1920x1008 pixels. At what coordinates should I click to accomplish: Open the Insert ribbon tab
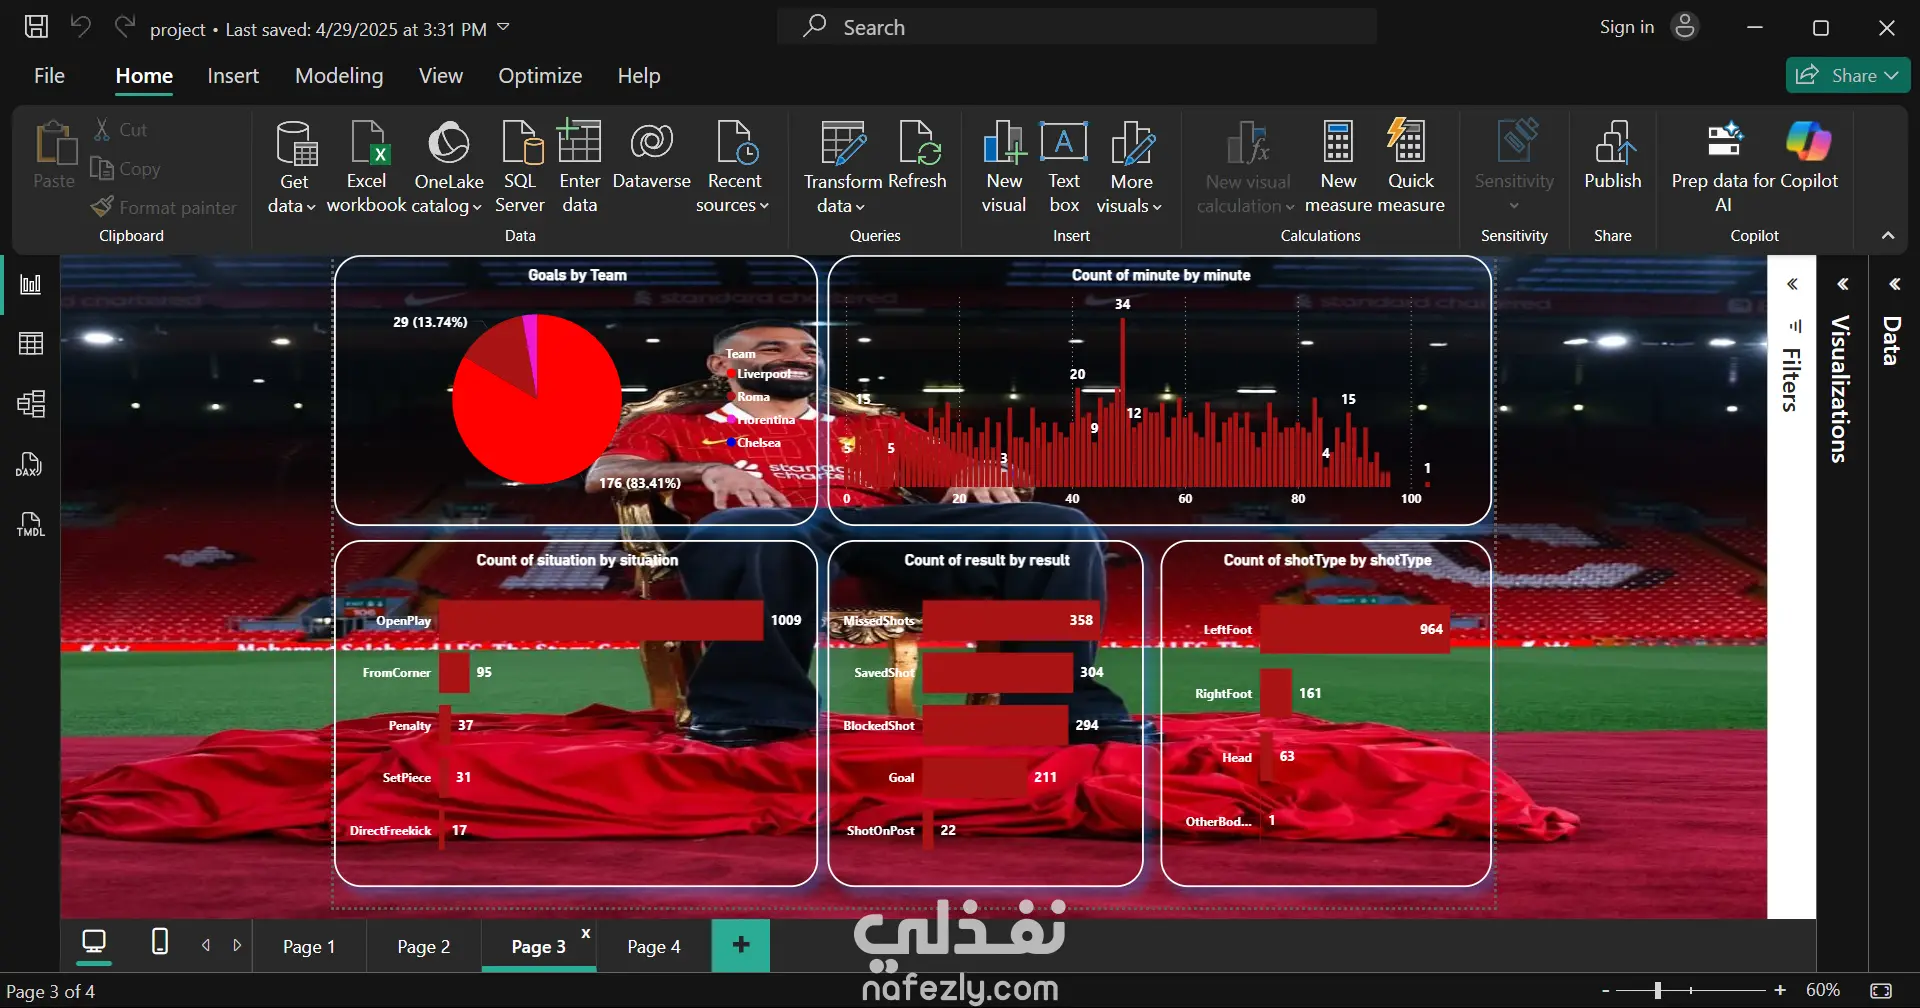tap(233, 76)
